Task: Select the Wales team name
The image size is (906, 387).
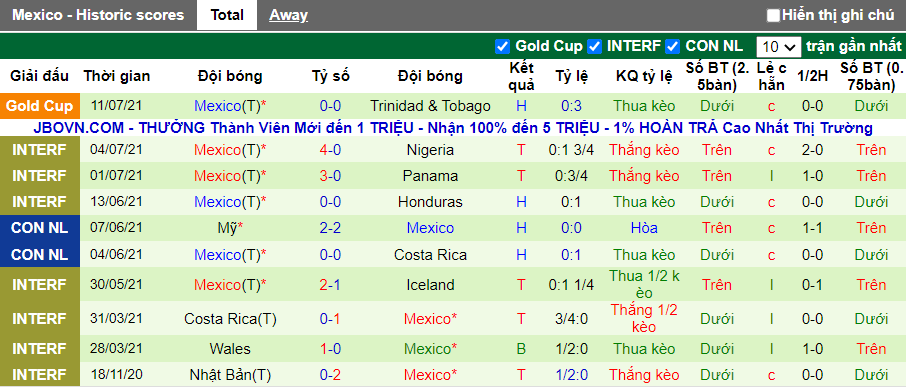Action: 230,349
